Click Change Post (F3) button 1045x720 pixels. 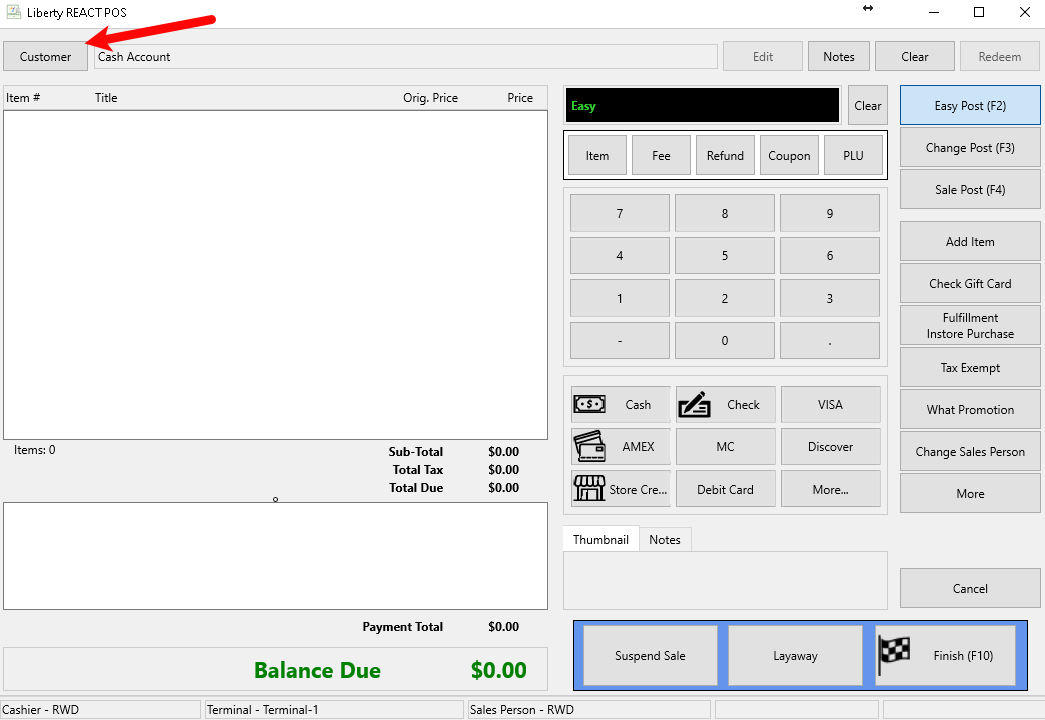click(970, 147)
